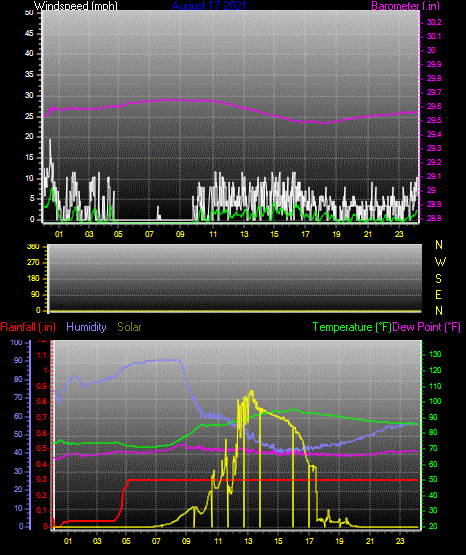Image resolution: width=466 pixels, height=555 pixels.
Task: Click the 'Barometer (.in)' axis title
Action: click(x=405, y=6)
